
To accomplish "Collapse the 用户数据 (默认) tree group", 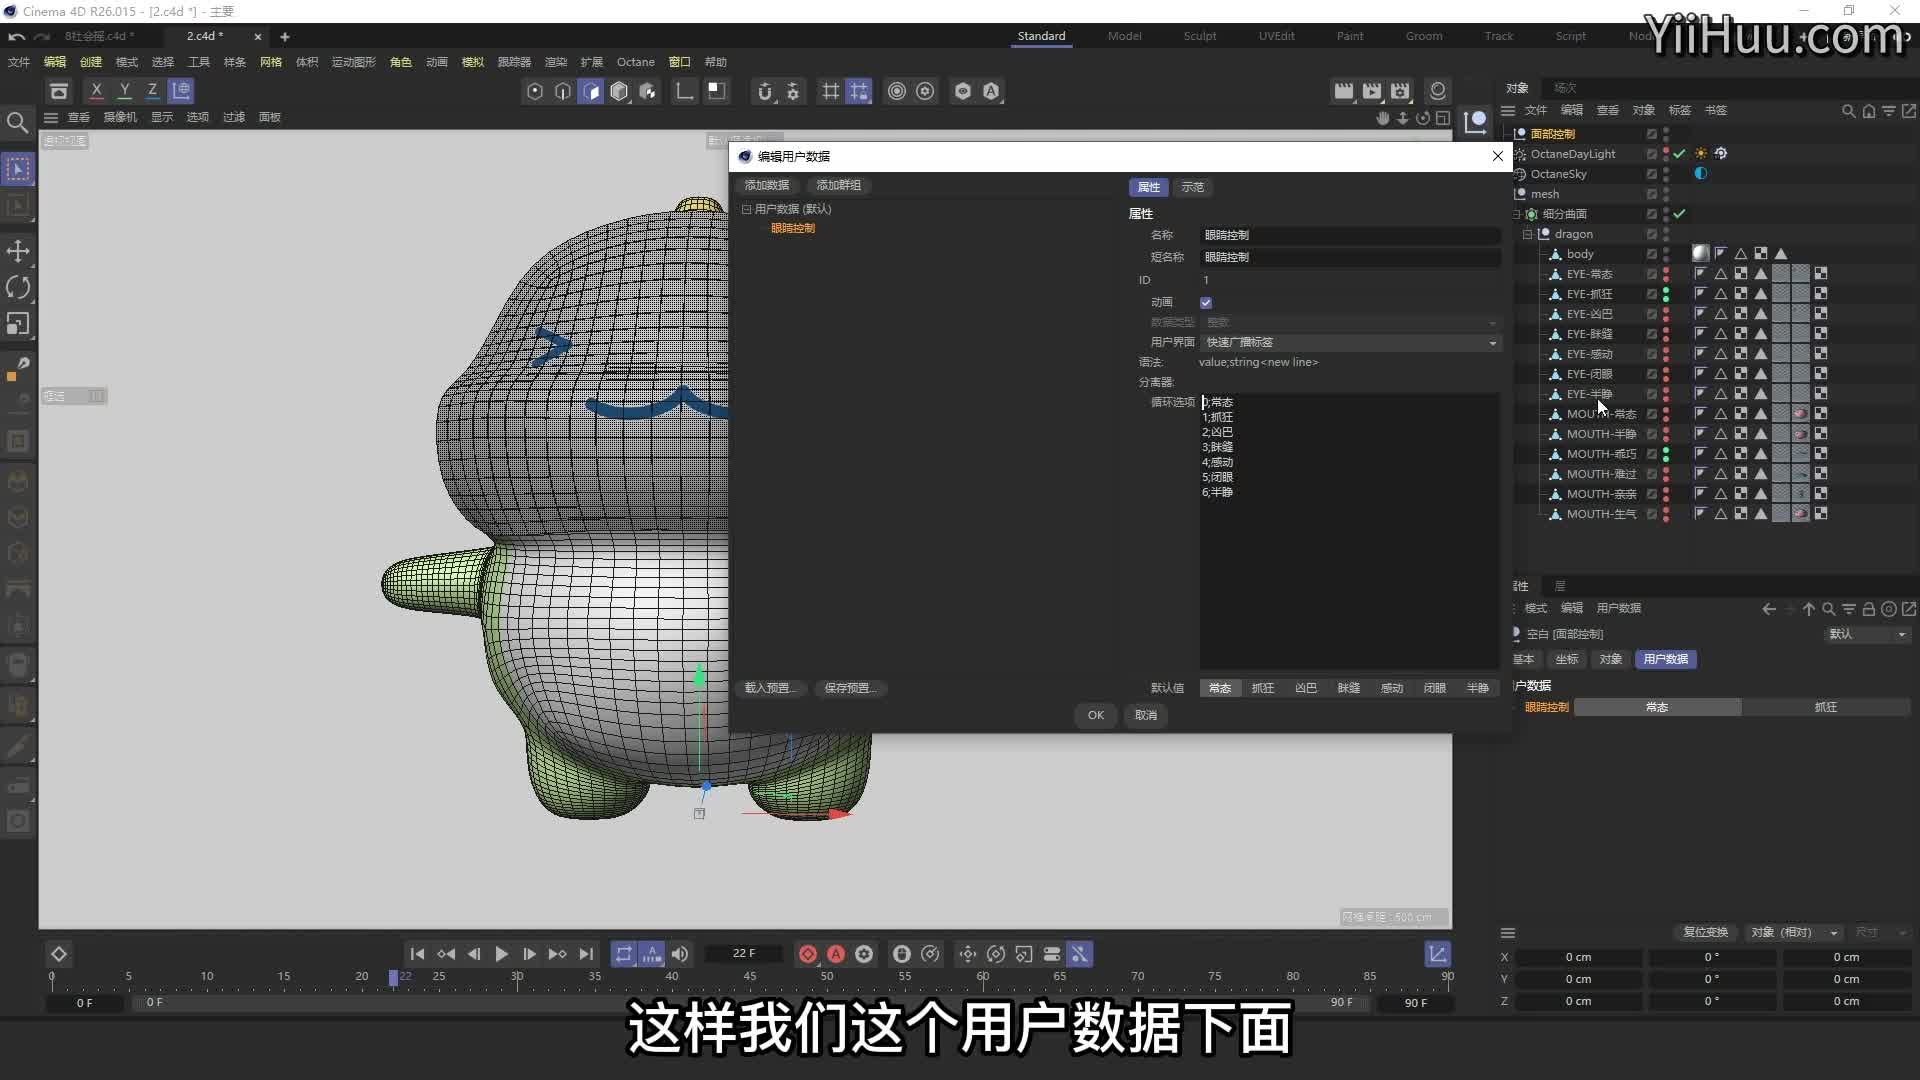I will [746, 209].
